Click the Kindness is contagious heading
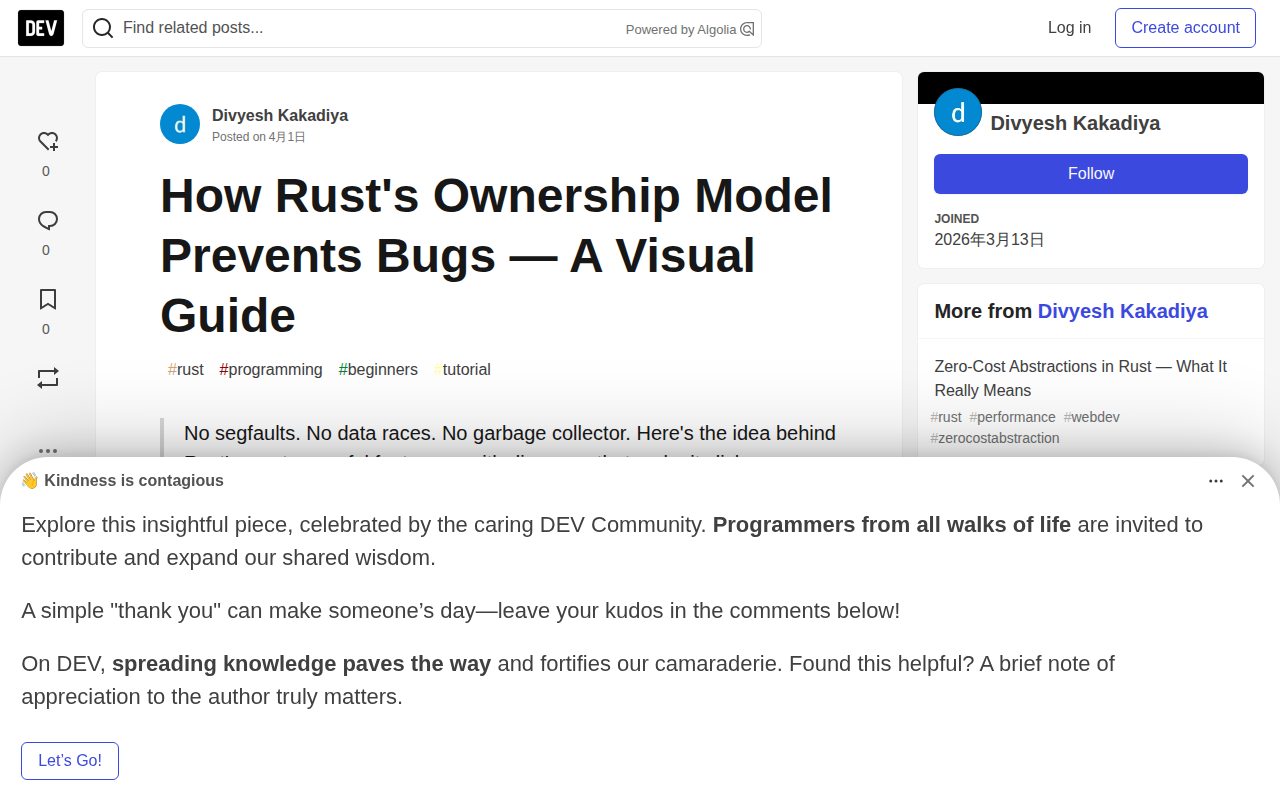This screenshot has width=1280, height=800. 122,481
